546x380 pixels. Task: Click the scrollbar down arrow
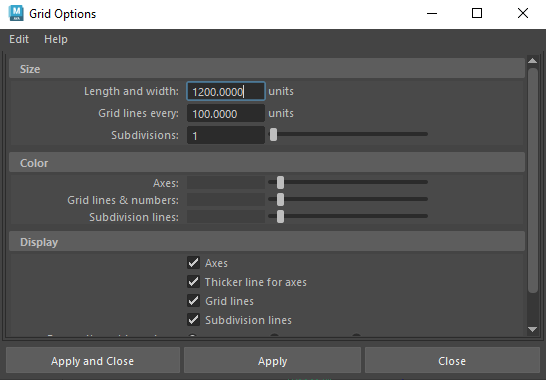[532, 329]
